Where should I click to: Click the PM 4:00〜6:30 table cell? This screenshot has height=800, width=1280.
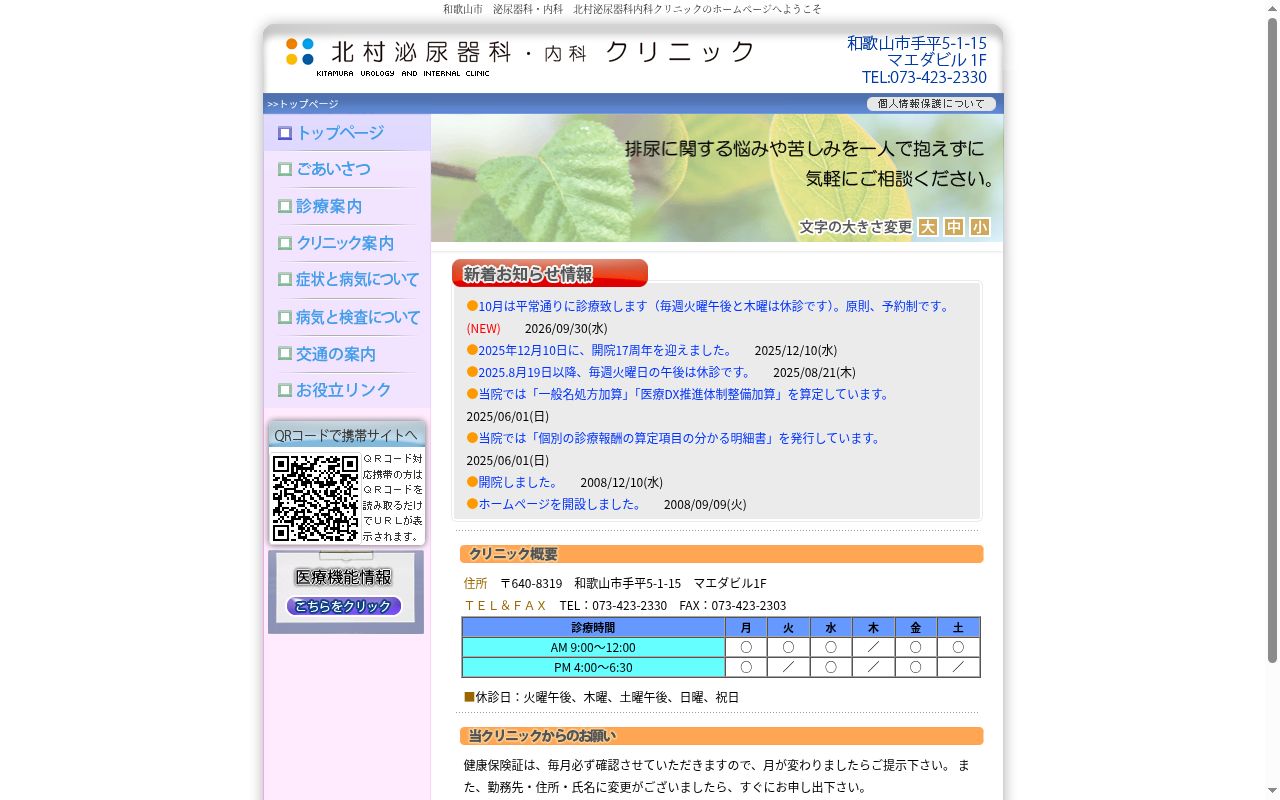click(593, 668)
